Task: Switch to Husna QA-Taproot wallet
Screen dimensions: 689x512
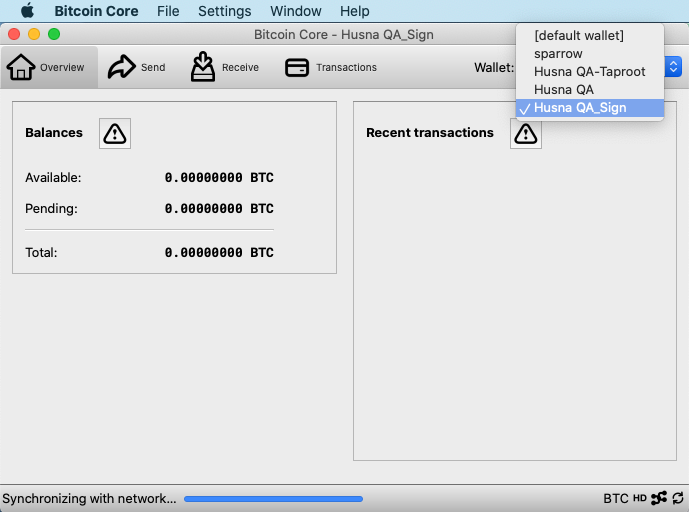Action: (x=590, y=72)
